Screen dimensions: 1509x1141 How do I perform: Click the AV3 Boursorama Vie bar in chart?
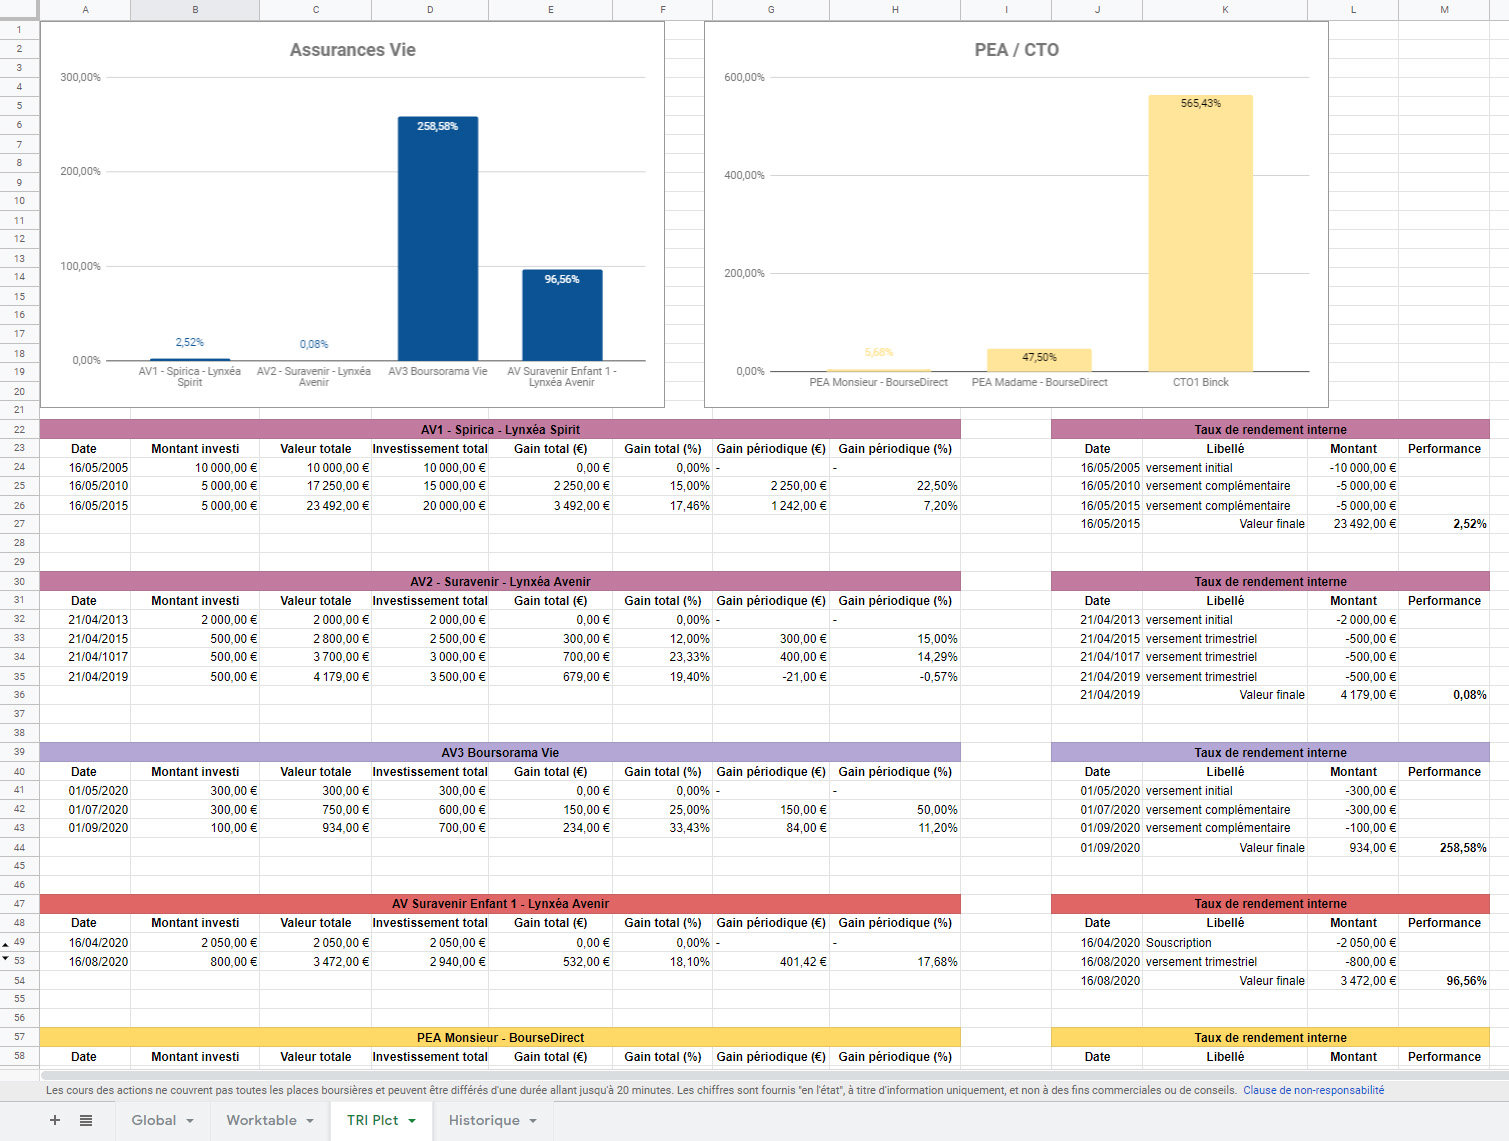coord(438,239)
